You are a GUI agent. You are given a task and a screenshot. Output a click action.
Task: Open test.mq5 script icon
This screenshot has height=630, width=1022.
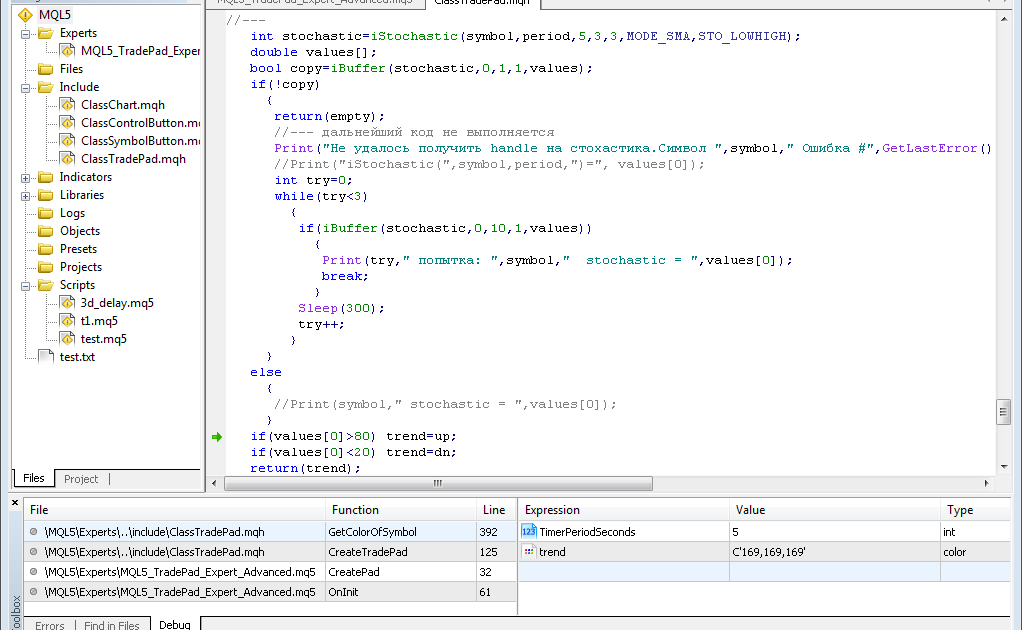coord(67,339)
